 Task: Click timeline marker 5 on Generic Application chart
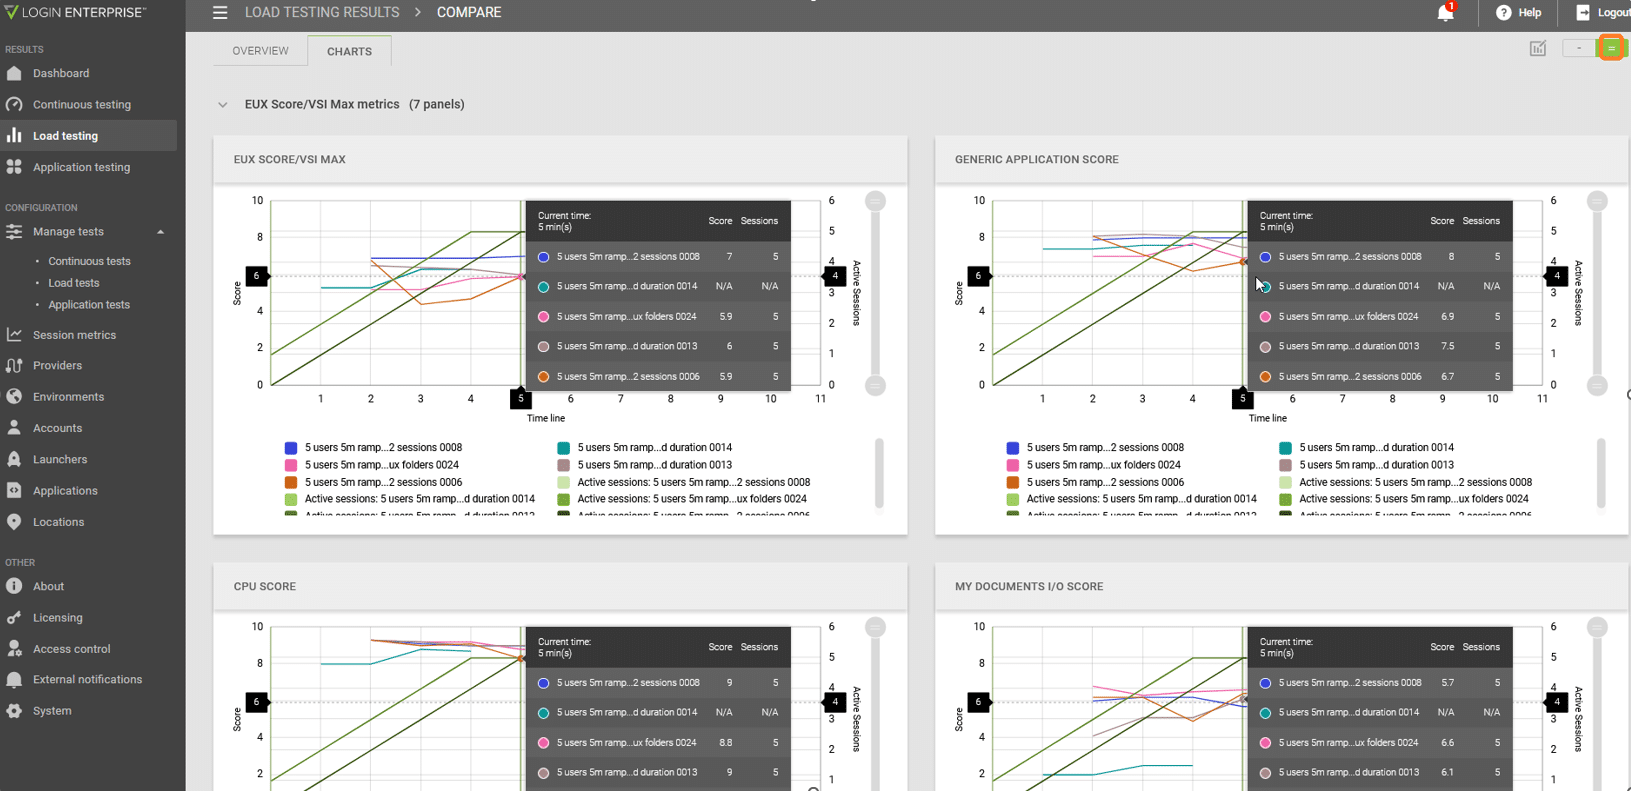coord(1242,398)
